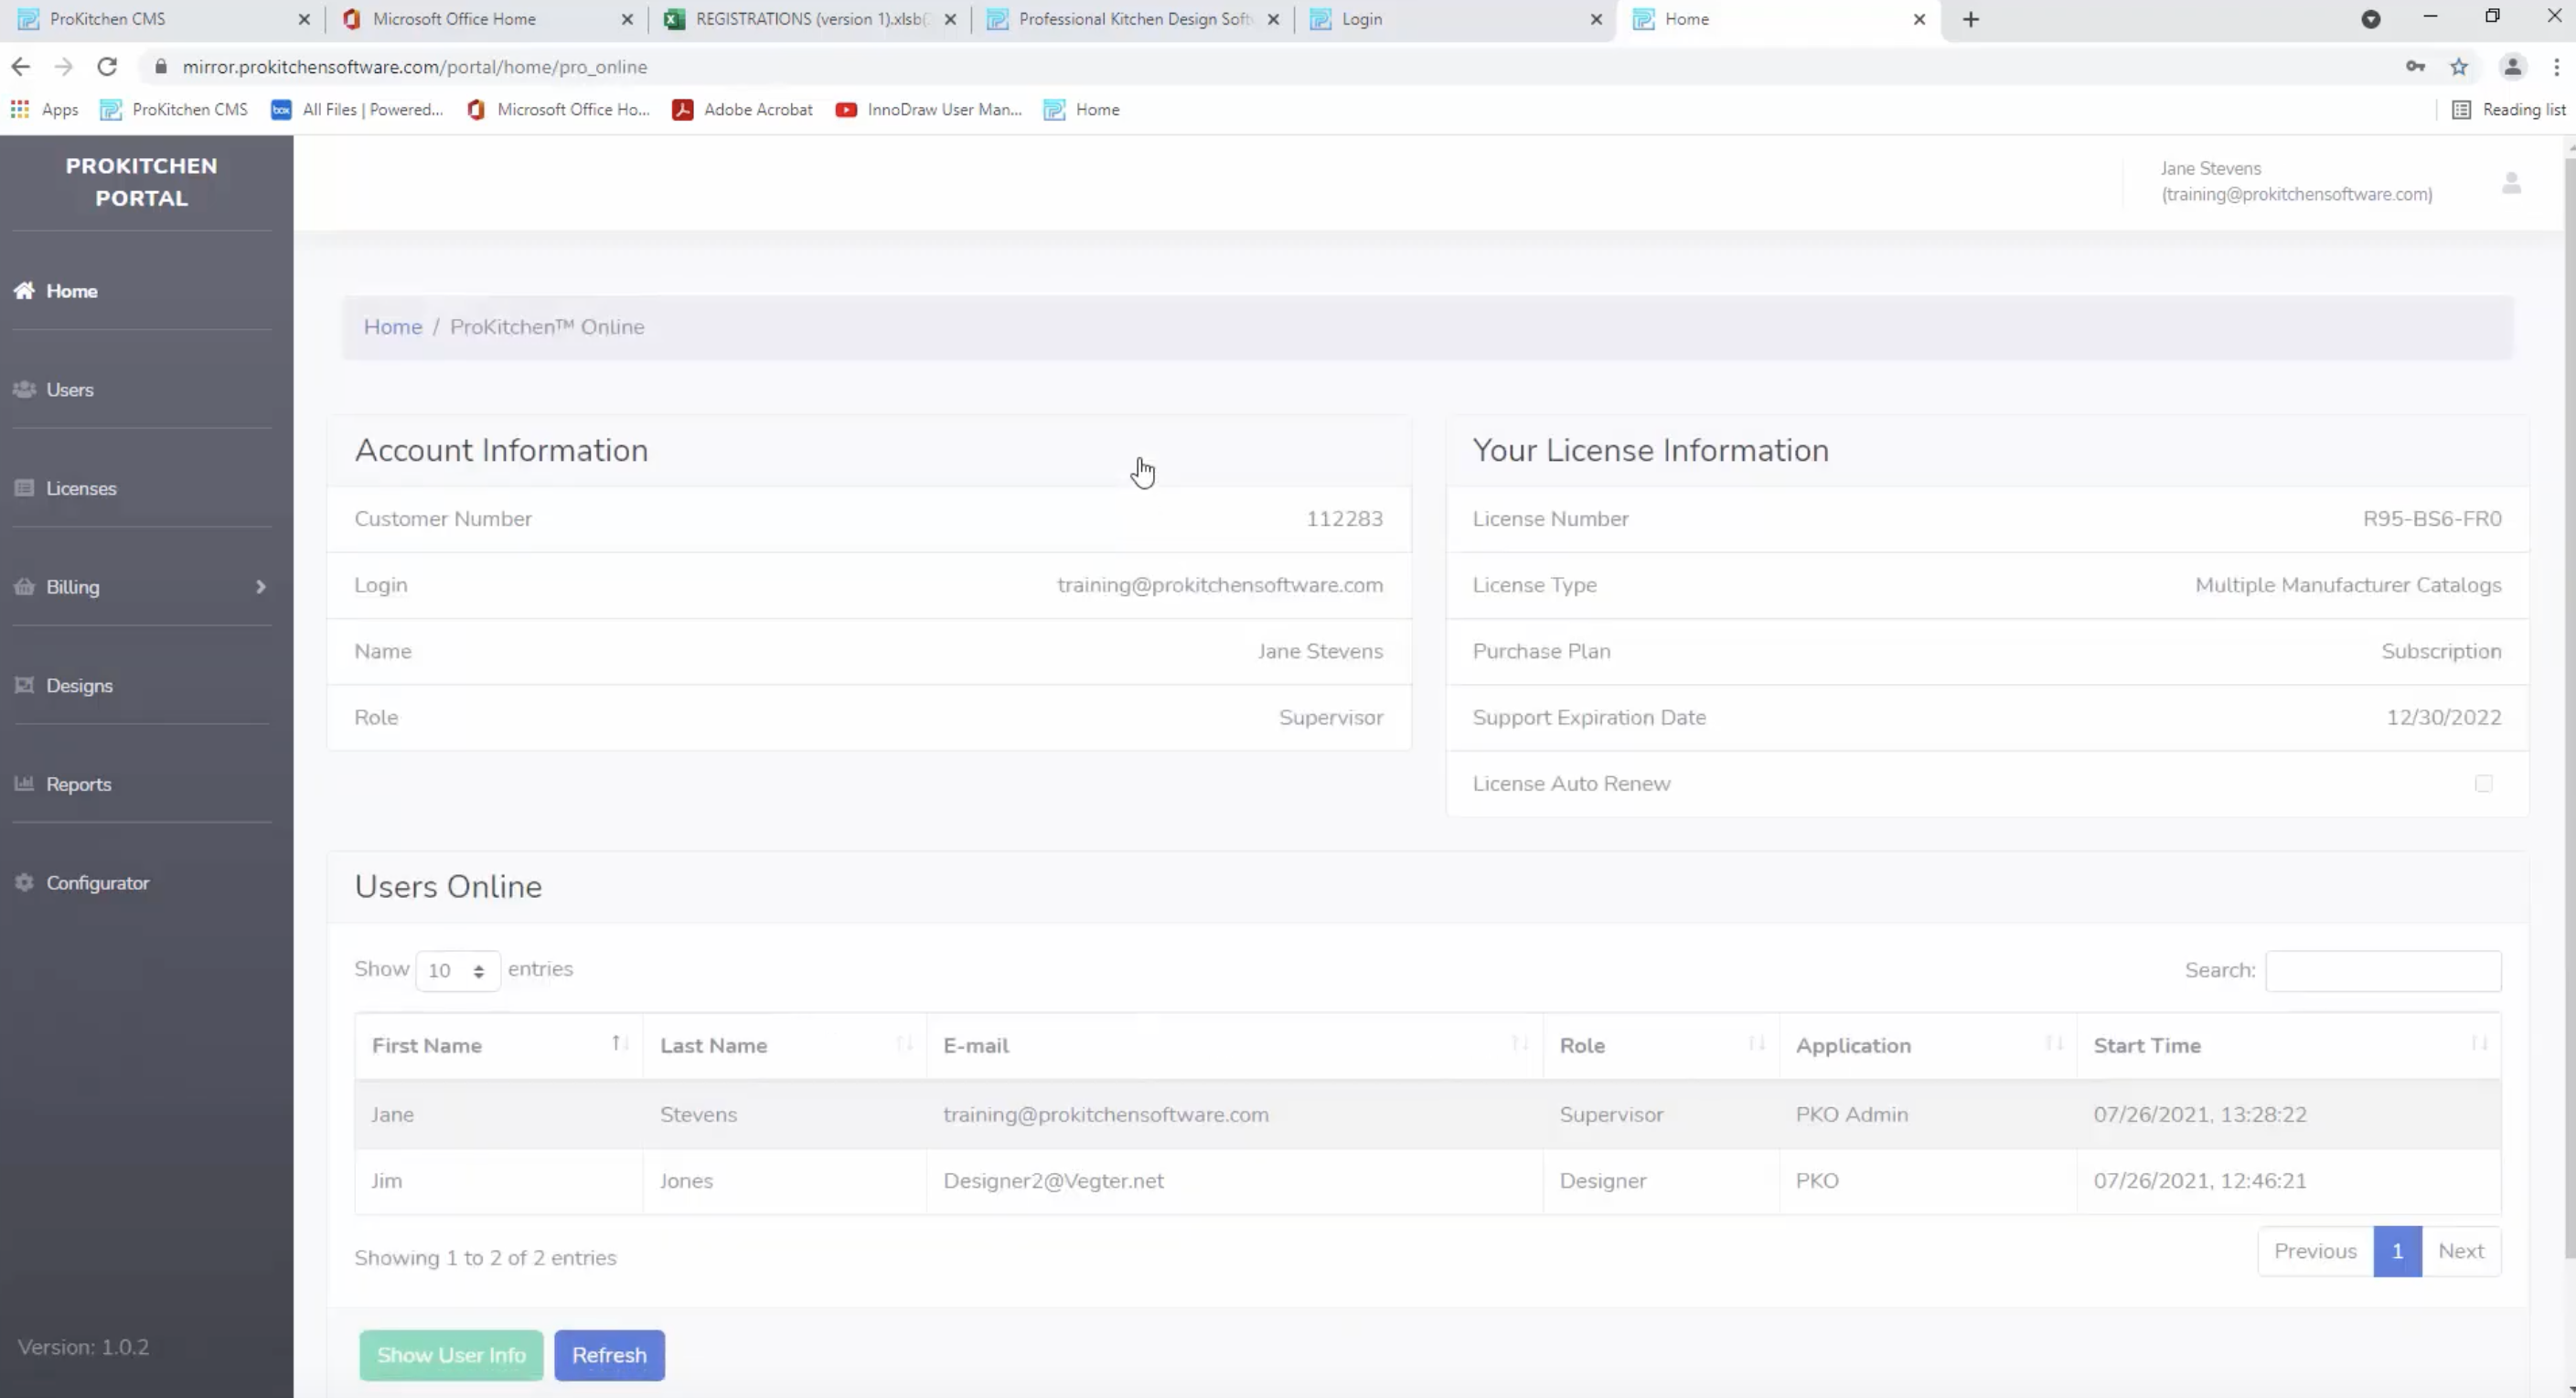
Task: Click the license number R95-BS6-FR0
Action: point(2432,519)
